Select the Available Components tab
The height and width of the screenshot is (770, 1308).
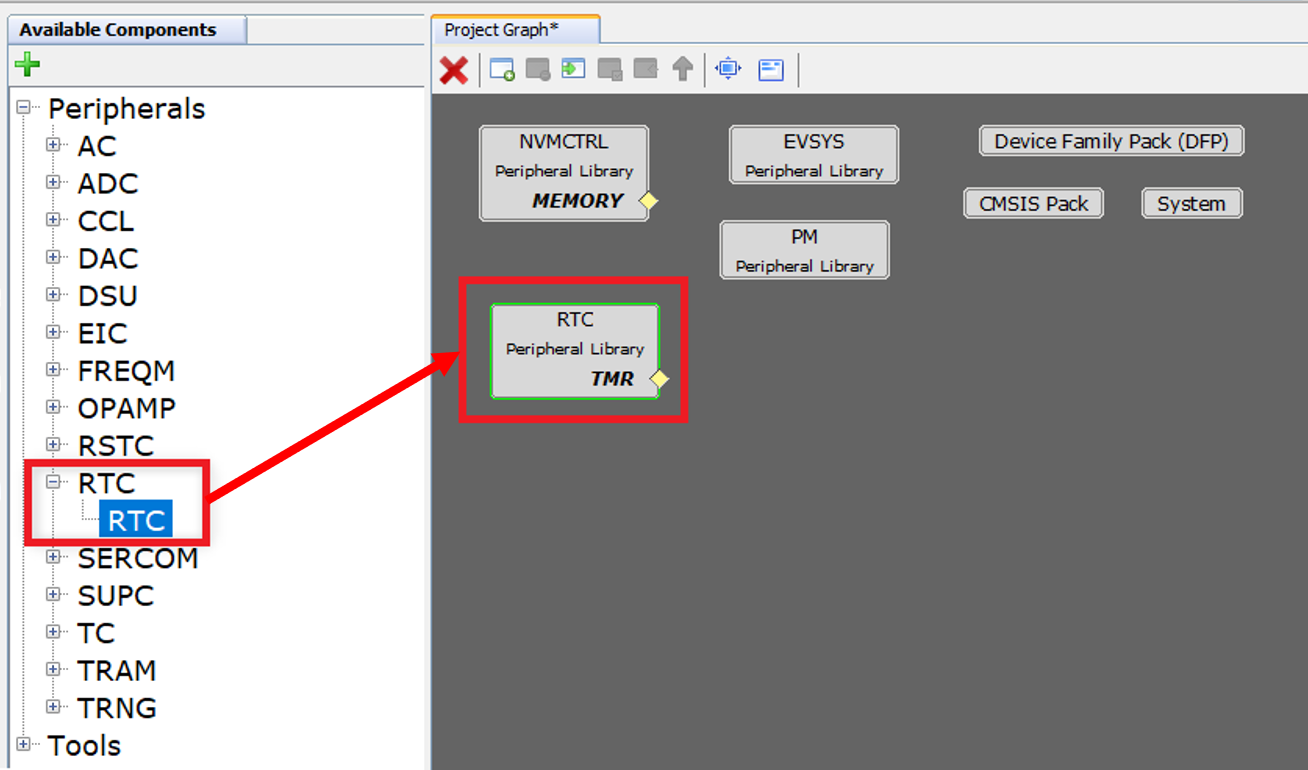[x=118, y=30]
